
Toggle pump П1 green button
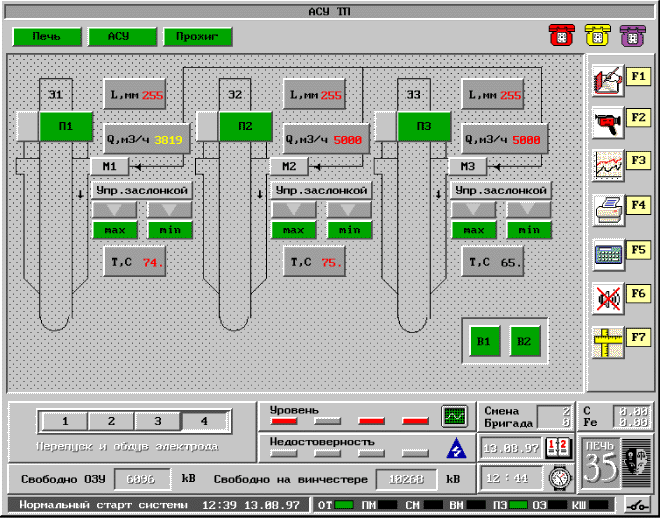66,127
